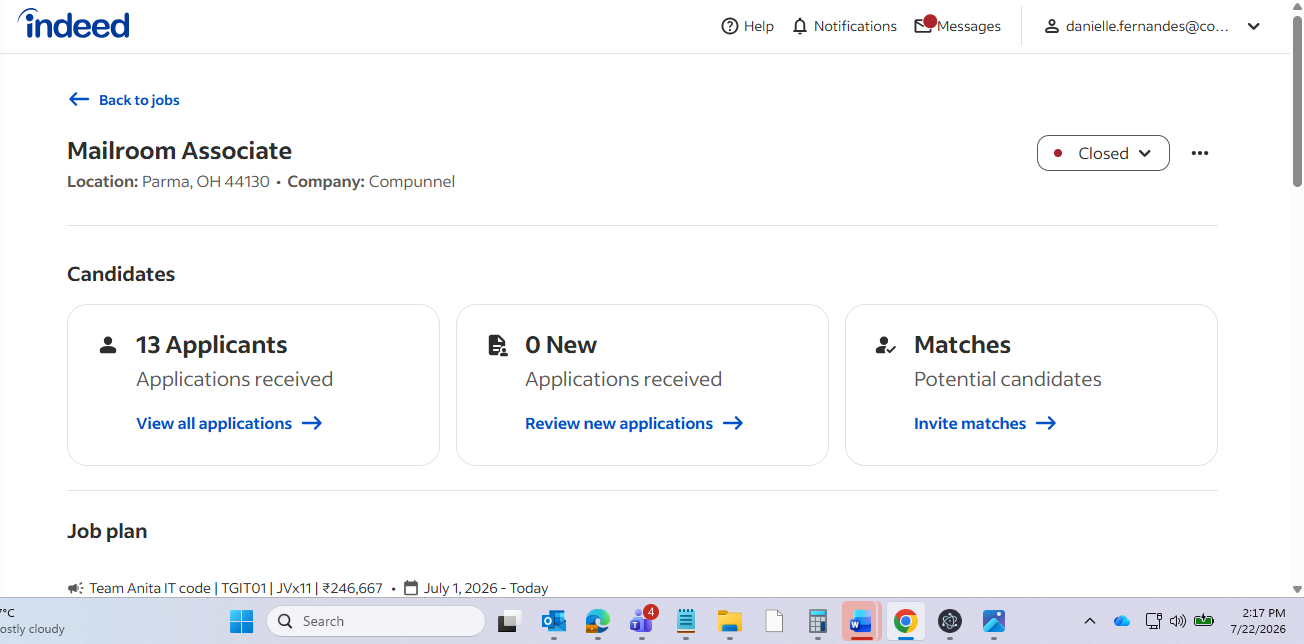Viewport: 1304px width, 644px height.
Task: Click the Messages envelope icon
Action: pos(923,26)
